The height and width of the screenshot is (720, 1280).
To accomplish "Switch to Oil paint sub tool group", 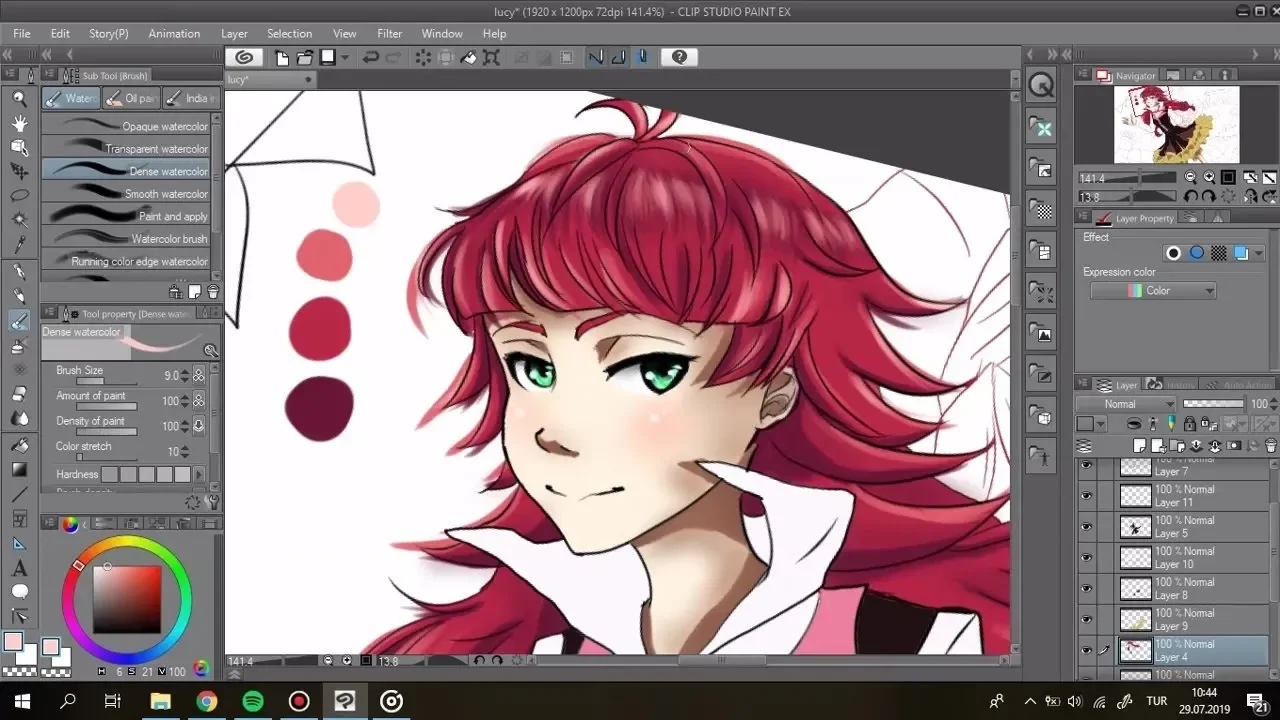I will tap(131, 98).
